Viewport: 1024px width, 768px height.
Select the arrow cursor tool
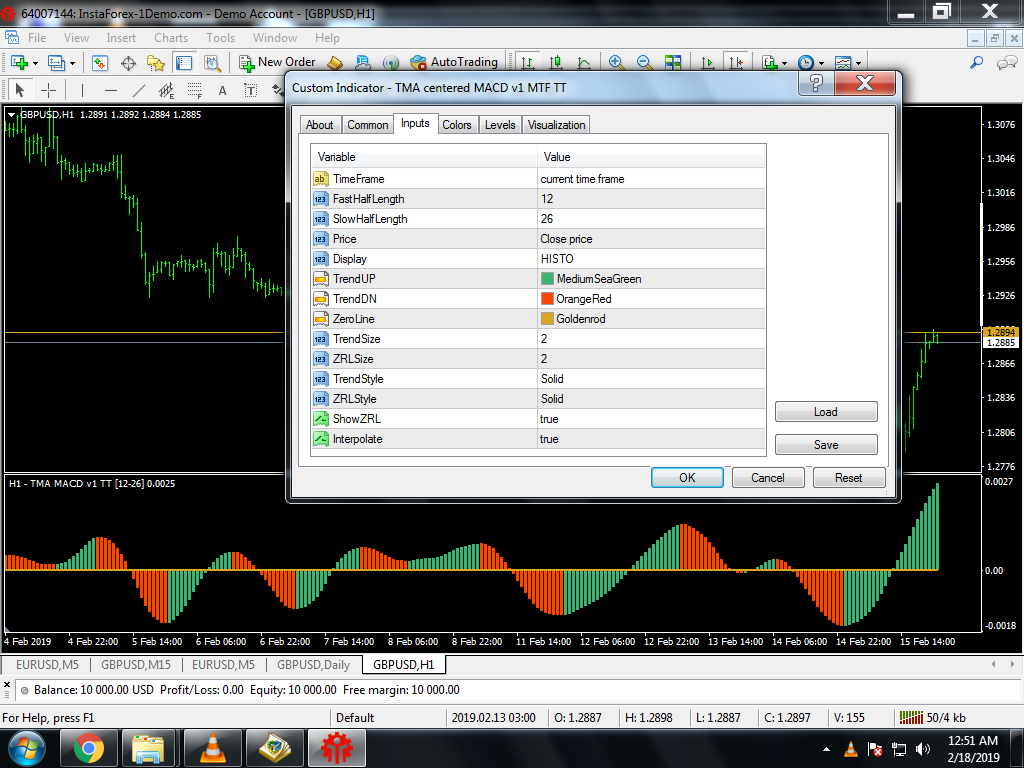point(20,89)
